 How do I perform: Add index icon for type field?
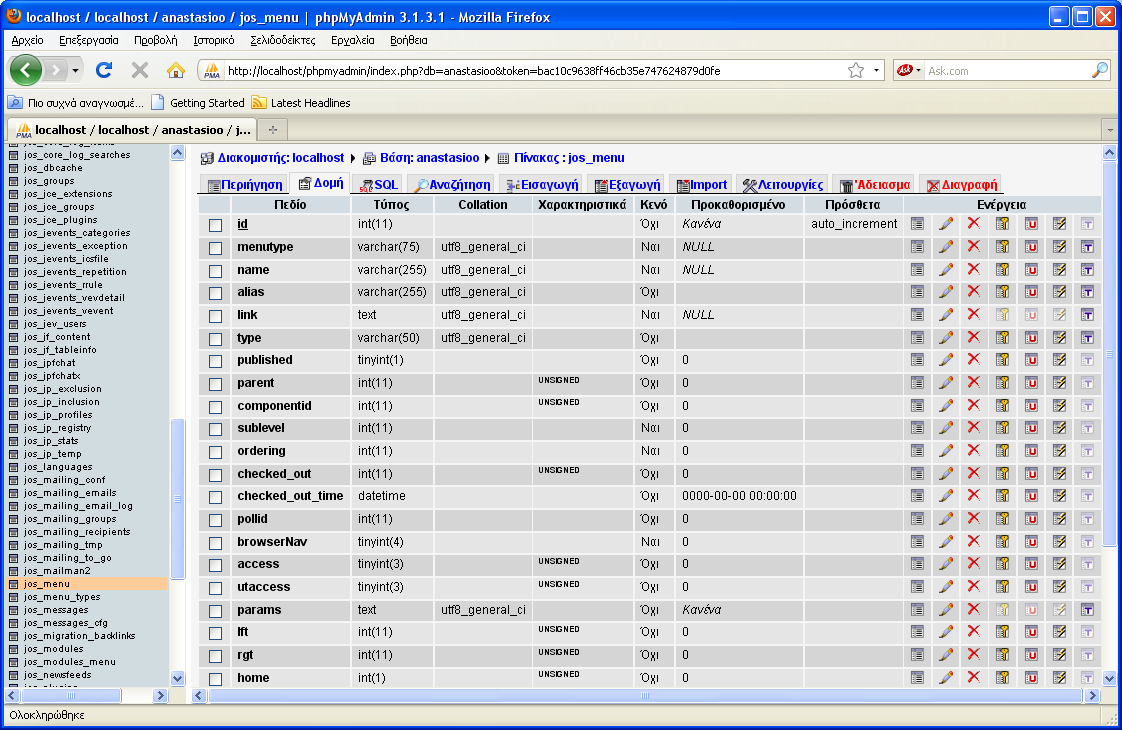(1060, 338)
